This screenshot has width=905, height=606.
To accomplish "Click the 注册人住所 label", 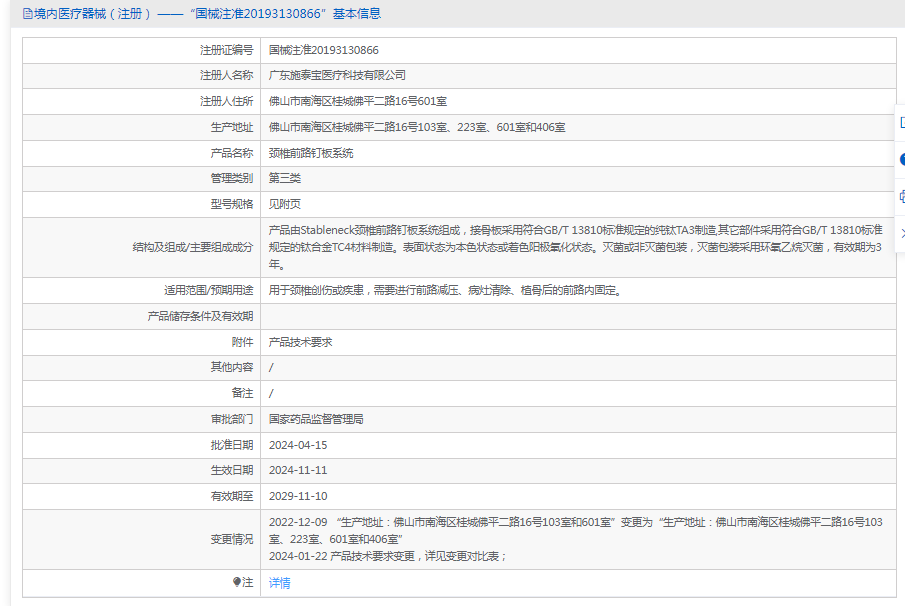I will pos(227,101).
